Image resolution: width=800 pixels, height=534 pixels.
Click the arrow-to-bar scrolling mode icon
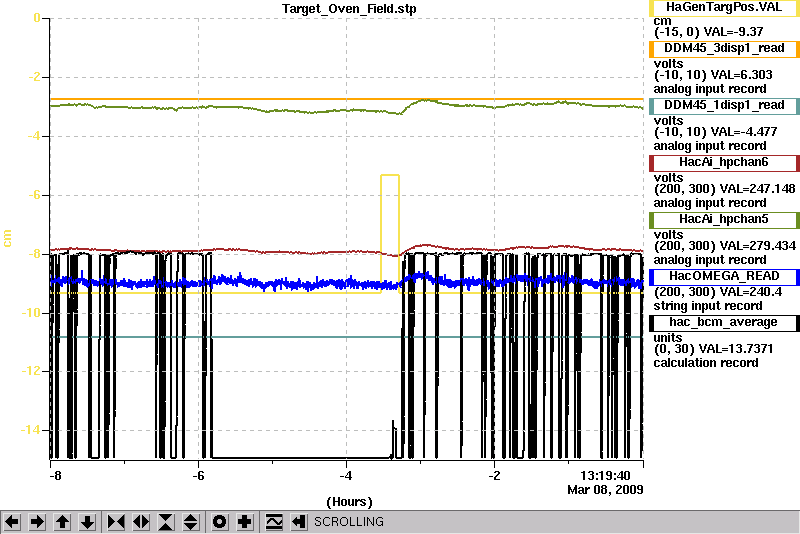pos(299,522)
